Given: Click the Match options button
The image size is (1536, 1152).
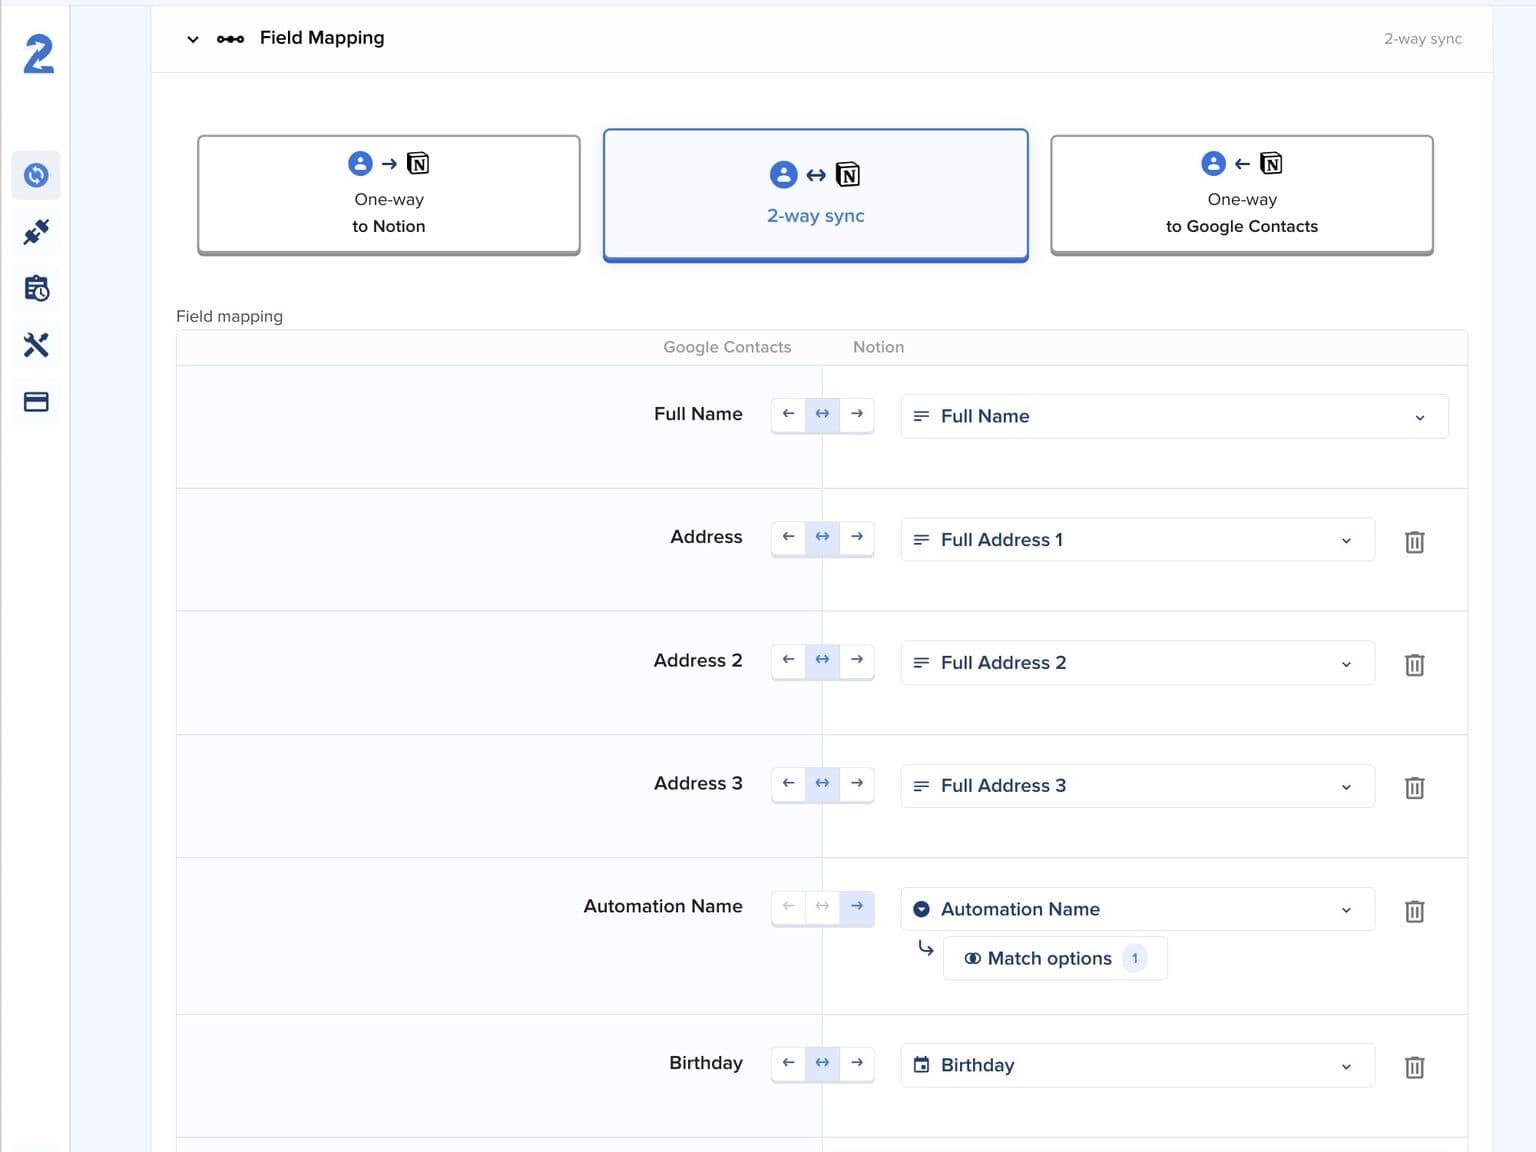Looking at the screenshot, I should [x=1055, y=958].
